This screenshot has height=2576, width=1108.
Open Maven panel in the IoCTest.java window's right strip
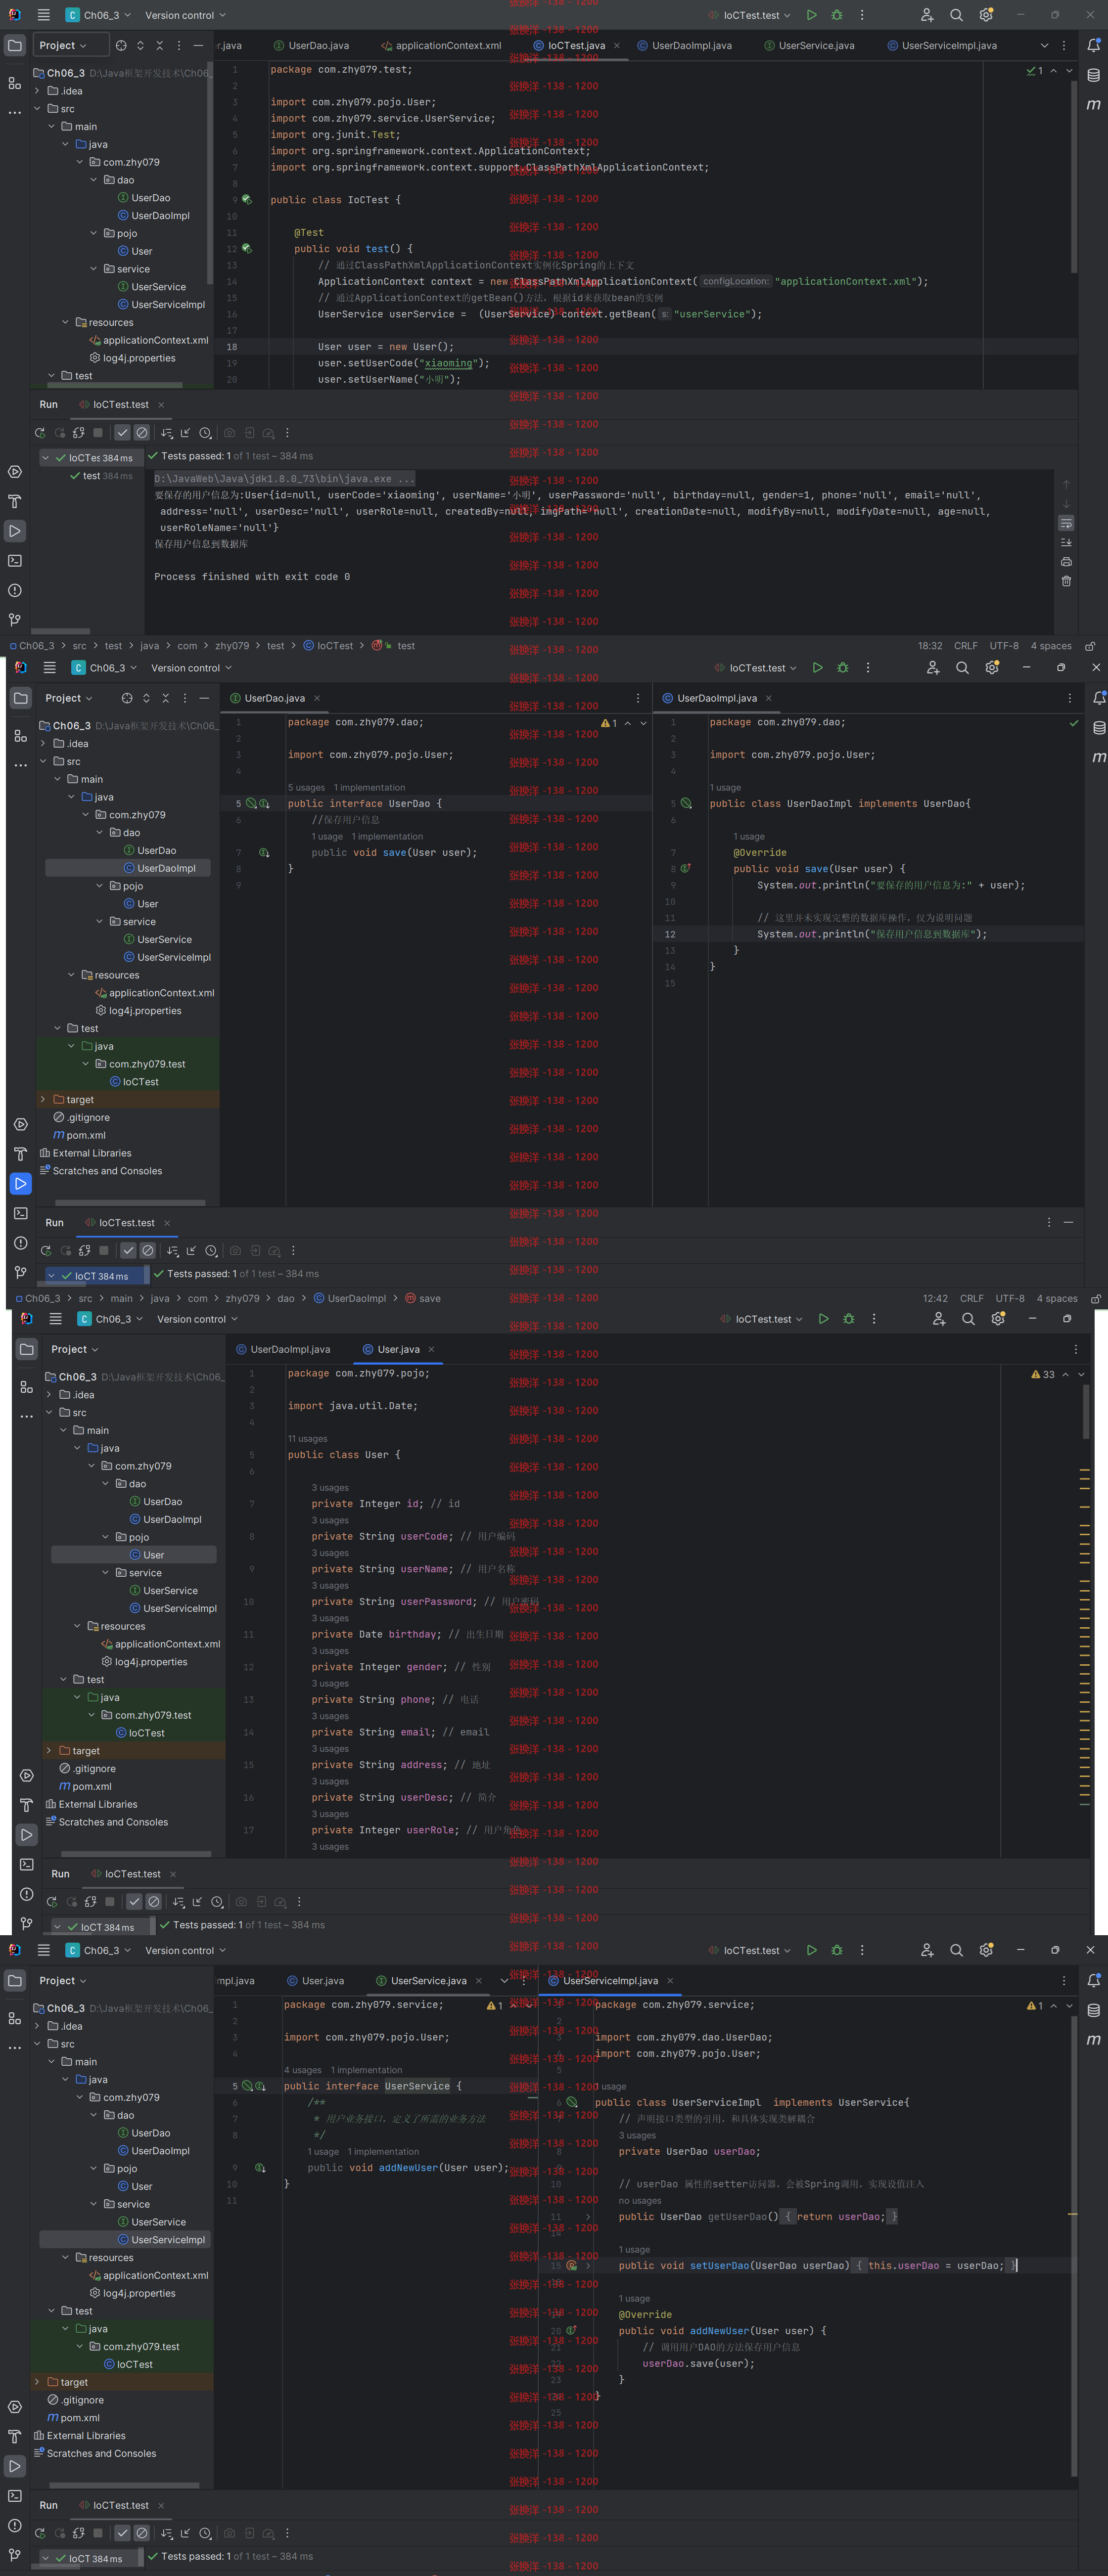point(1093,104)
